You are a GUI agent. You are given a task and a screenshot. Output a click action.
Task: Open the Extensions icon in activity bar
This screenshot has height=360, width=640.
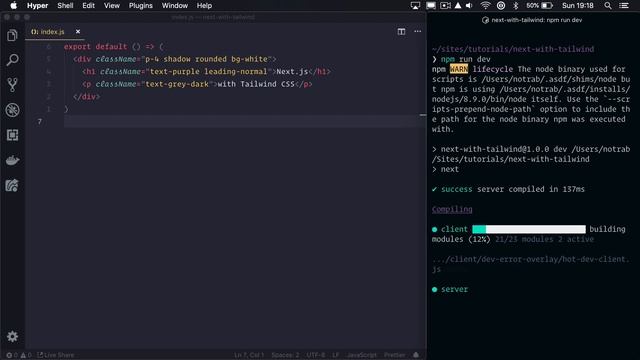(12, 135)
